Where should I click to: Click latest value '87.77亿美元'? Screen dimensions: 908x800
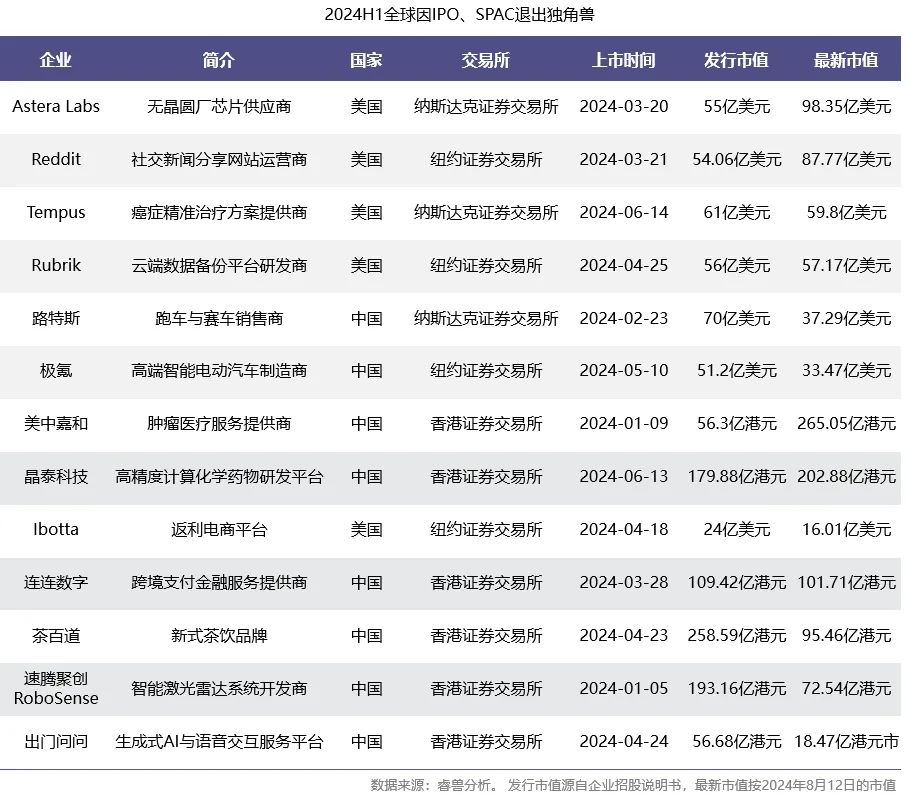tap(846, 159)
